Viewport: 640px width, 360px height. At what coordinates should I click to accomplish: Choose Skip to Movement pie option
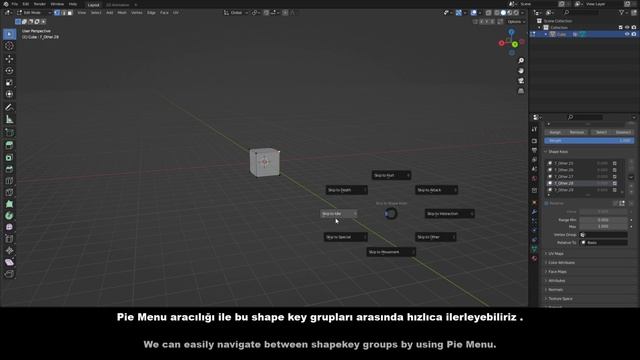[391, 252]
